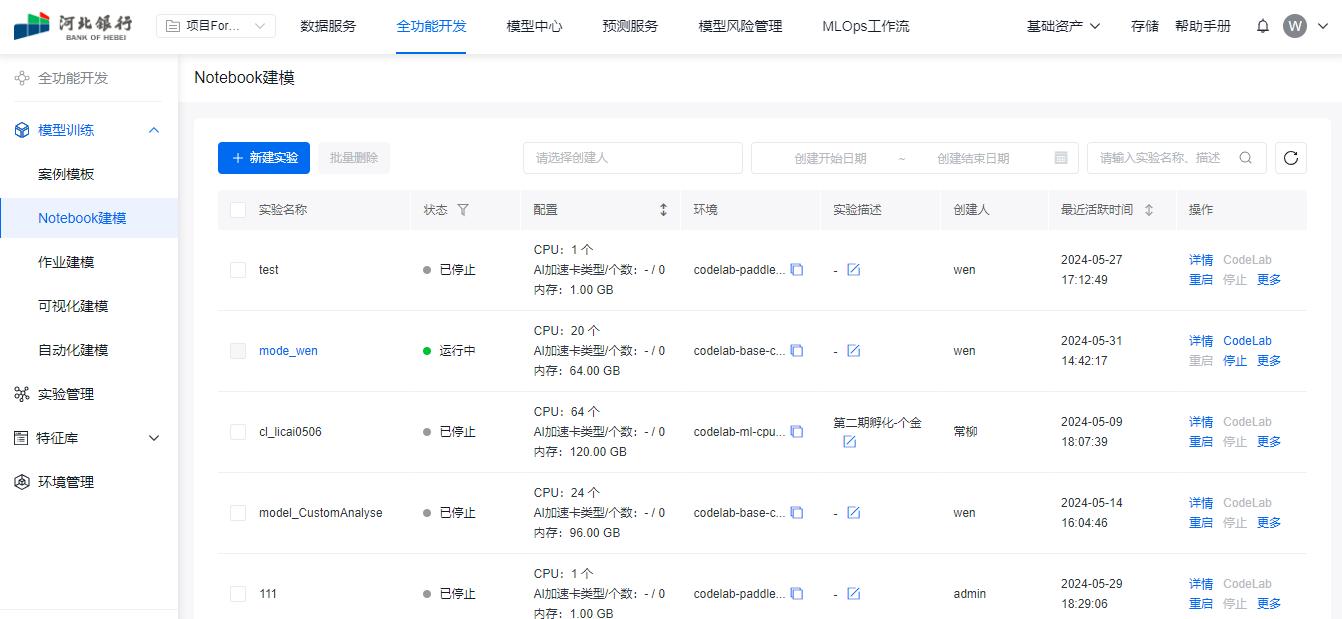Image resolution: width=1342 pixels, height=619 pixels.
Task: Edit description of test experiment
Action: pos(854,270)
